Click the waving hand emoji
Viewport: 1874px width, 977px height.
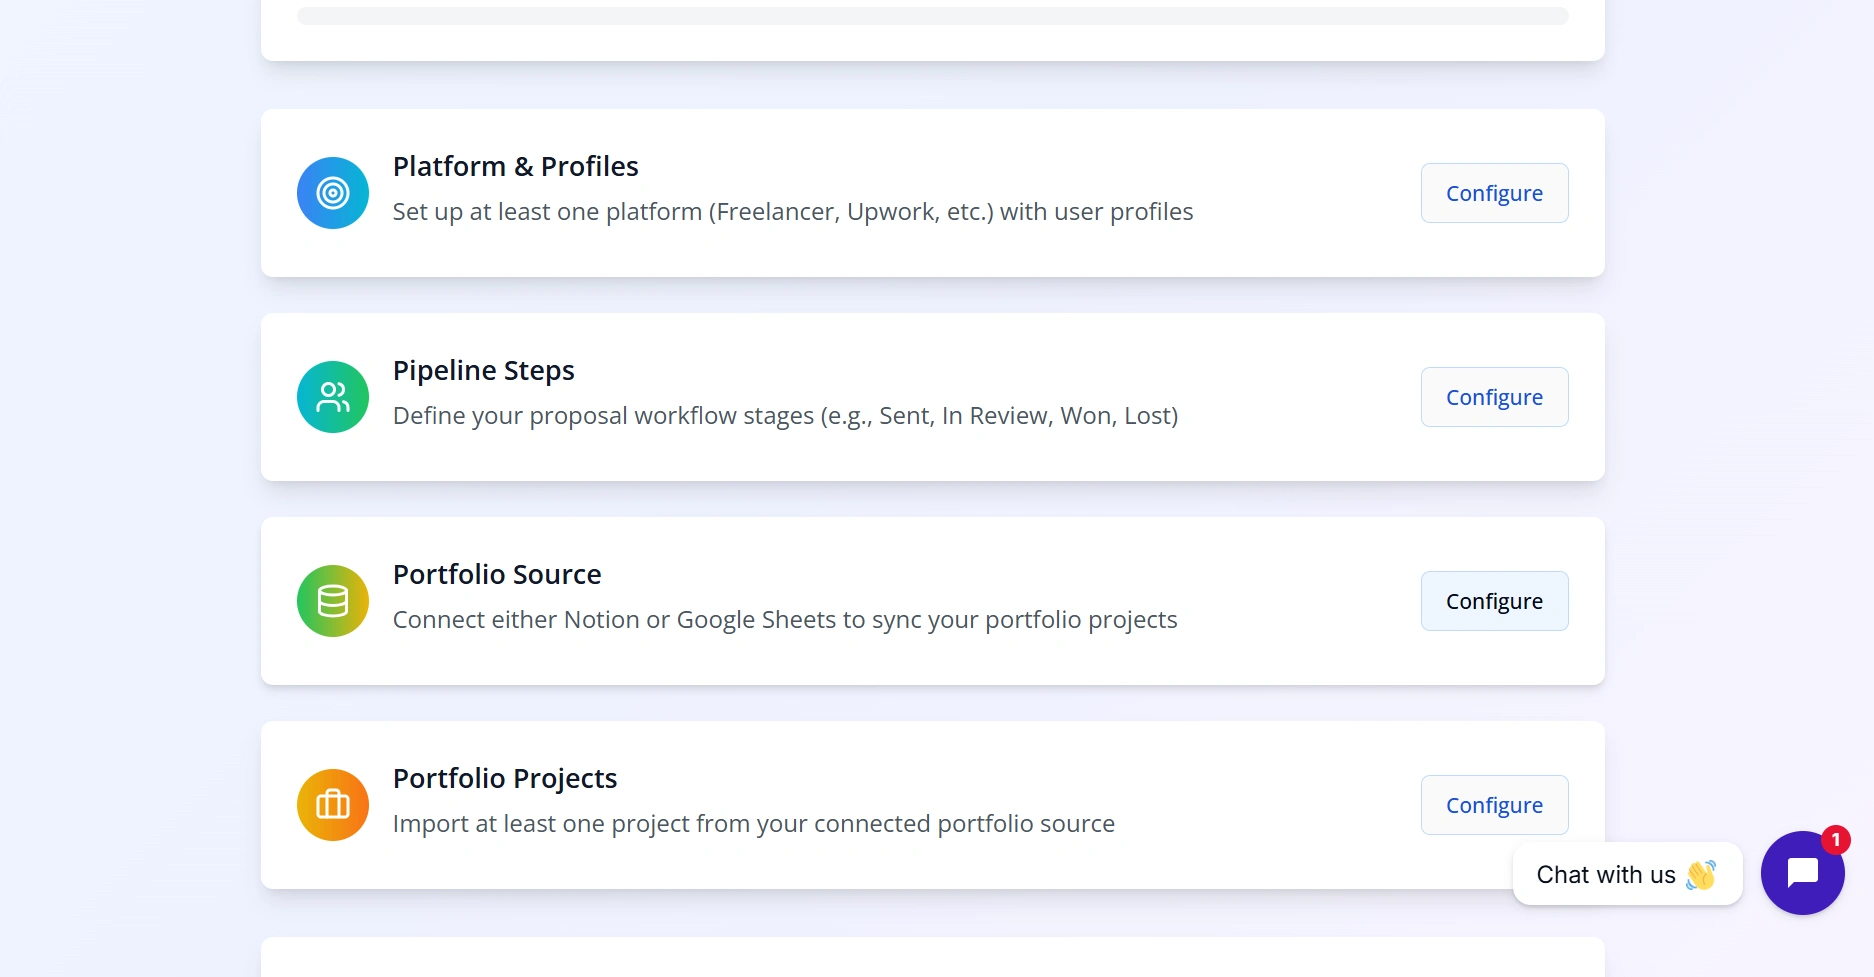(x=1700, y=875)
